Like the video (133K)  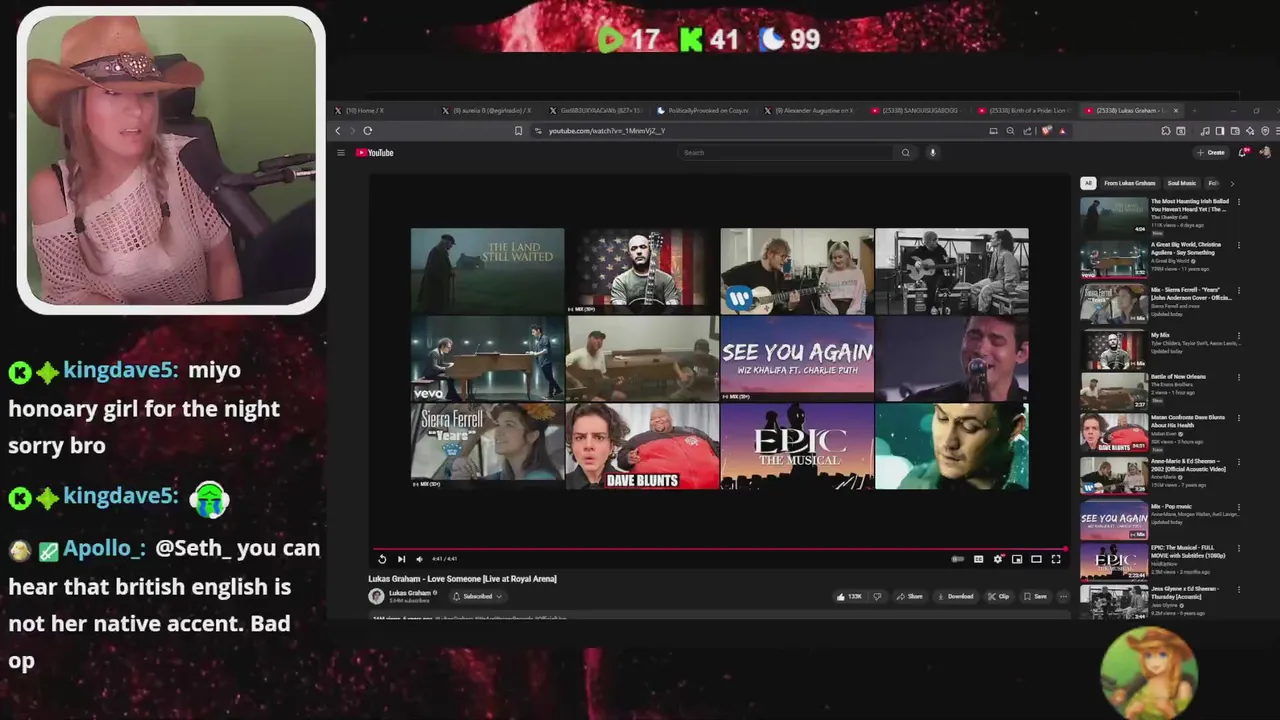click(x=849, y=596)
